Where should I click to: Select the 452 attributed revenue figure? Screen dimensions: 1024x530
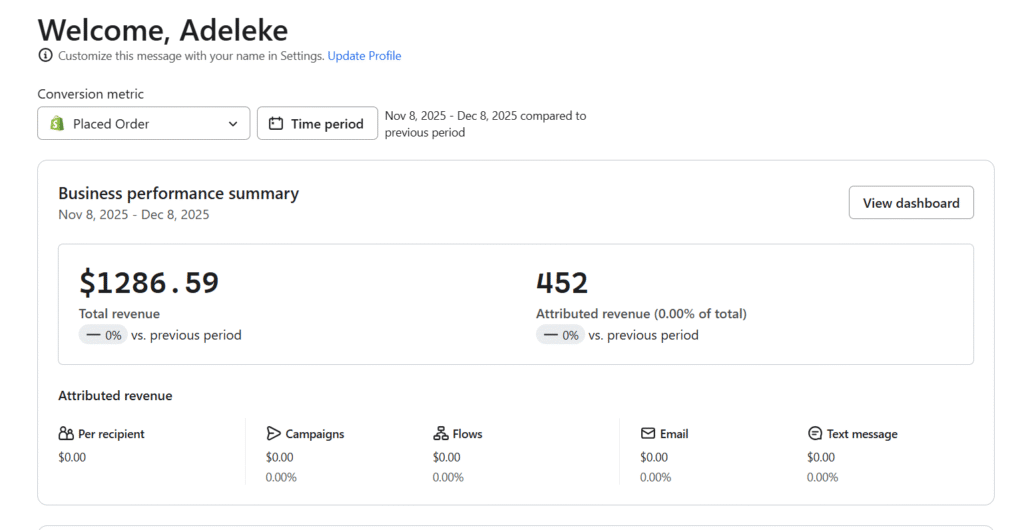562,283
